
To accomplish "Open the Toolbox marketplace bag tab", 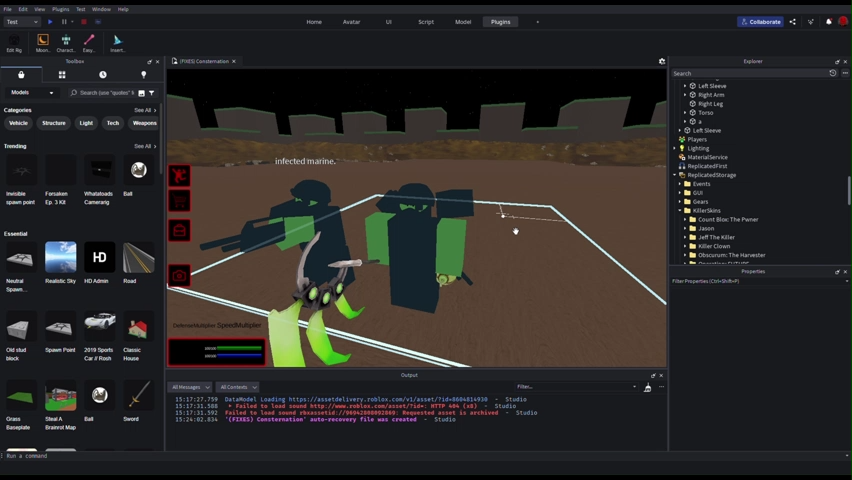I will coord(21,74).
